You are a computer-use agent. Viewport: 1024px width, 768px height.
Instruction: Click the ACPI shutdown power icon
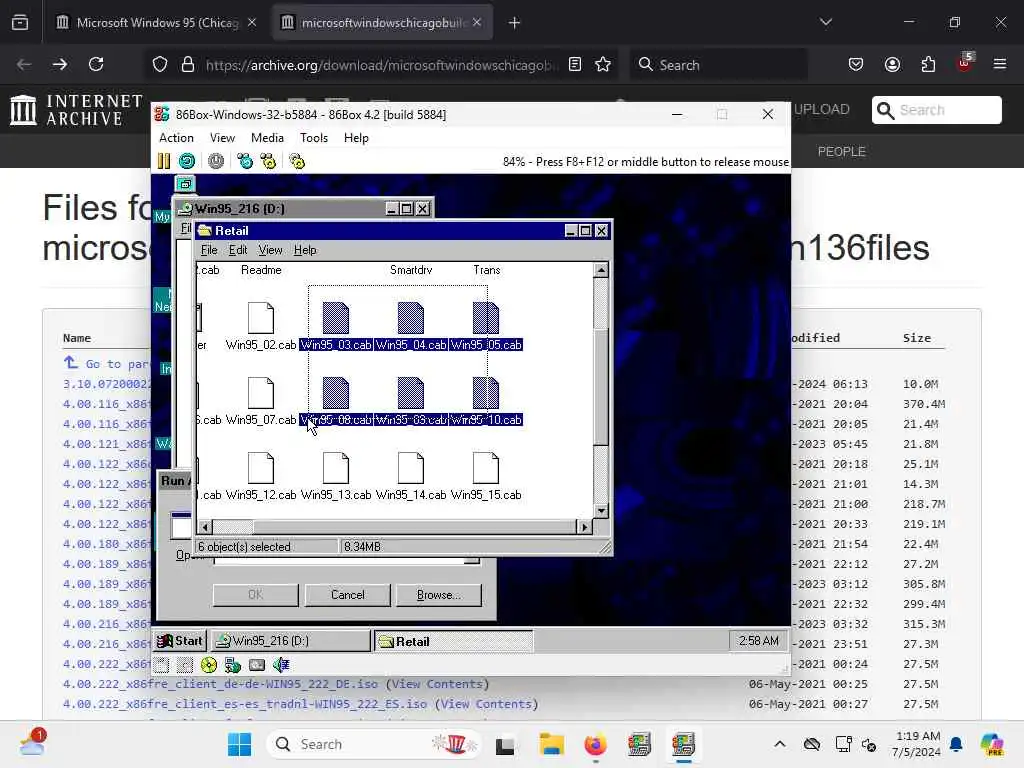(216, 161)
